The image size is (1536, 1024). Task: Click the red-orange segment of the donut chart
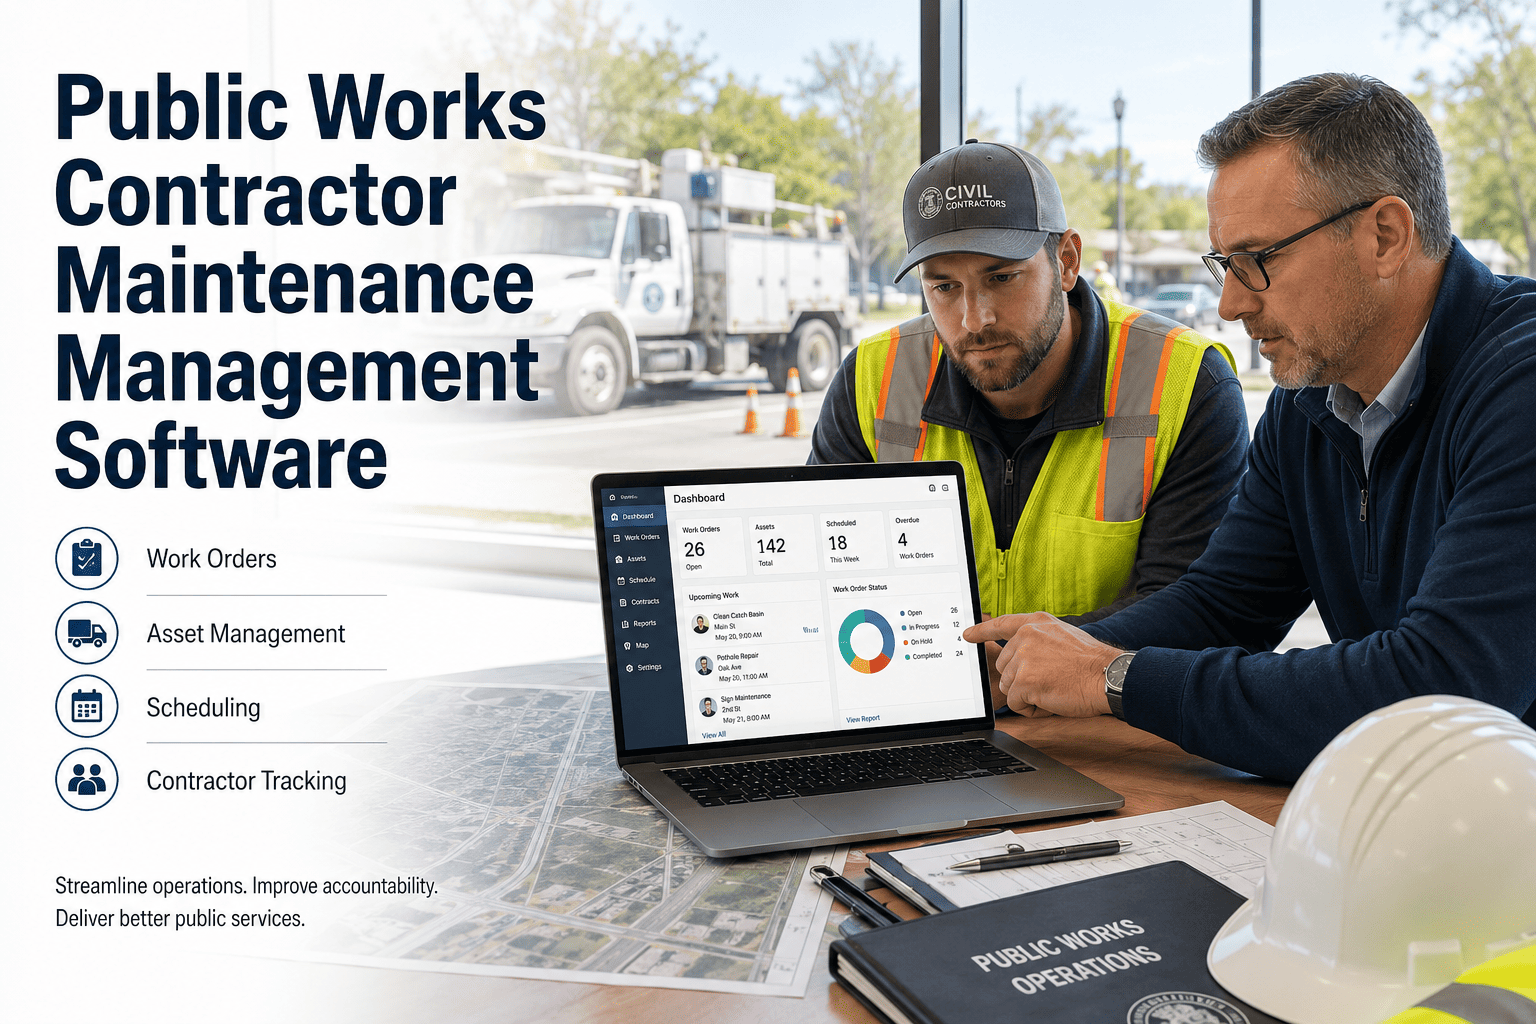879,662
